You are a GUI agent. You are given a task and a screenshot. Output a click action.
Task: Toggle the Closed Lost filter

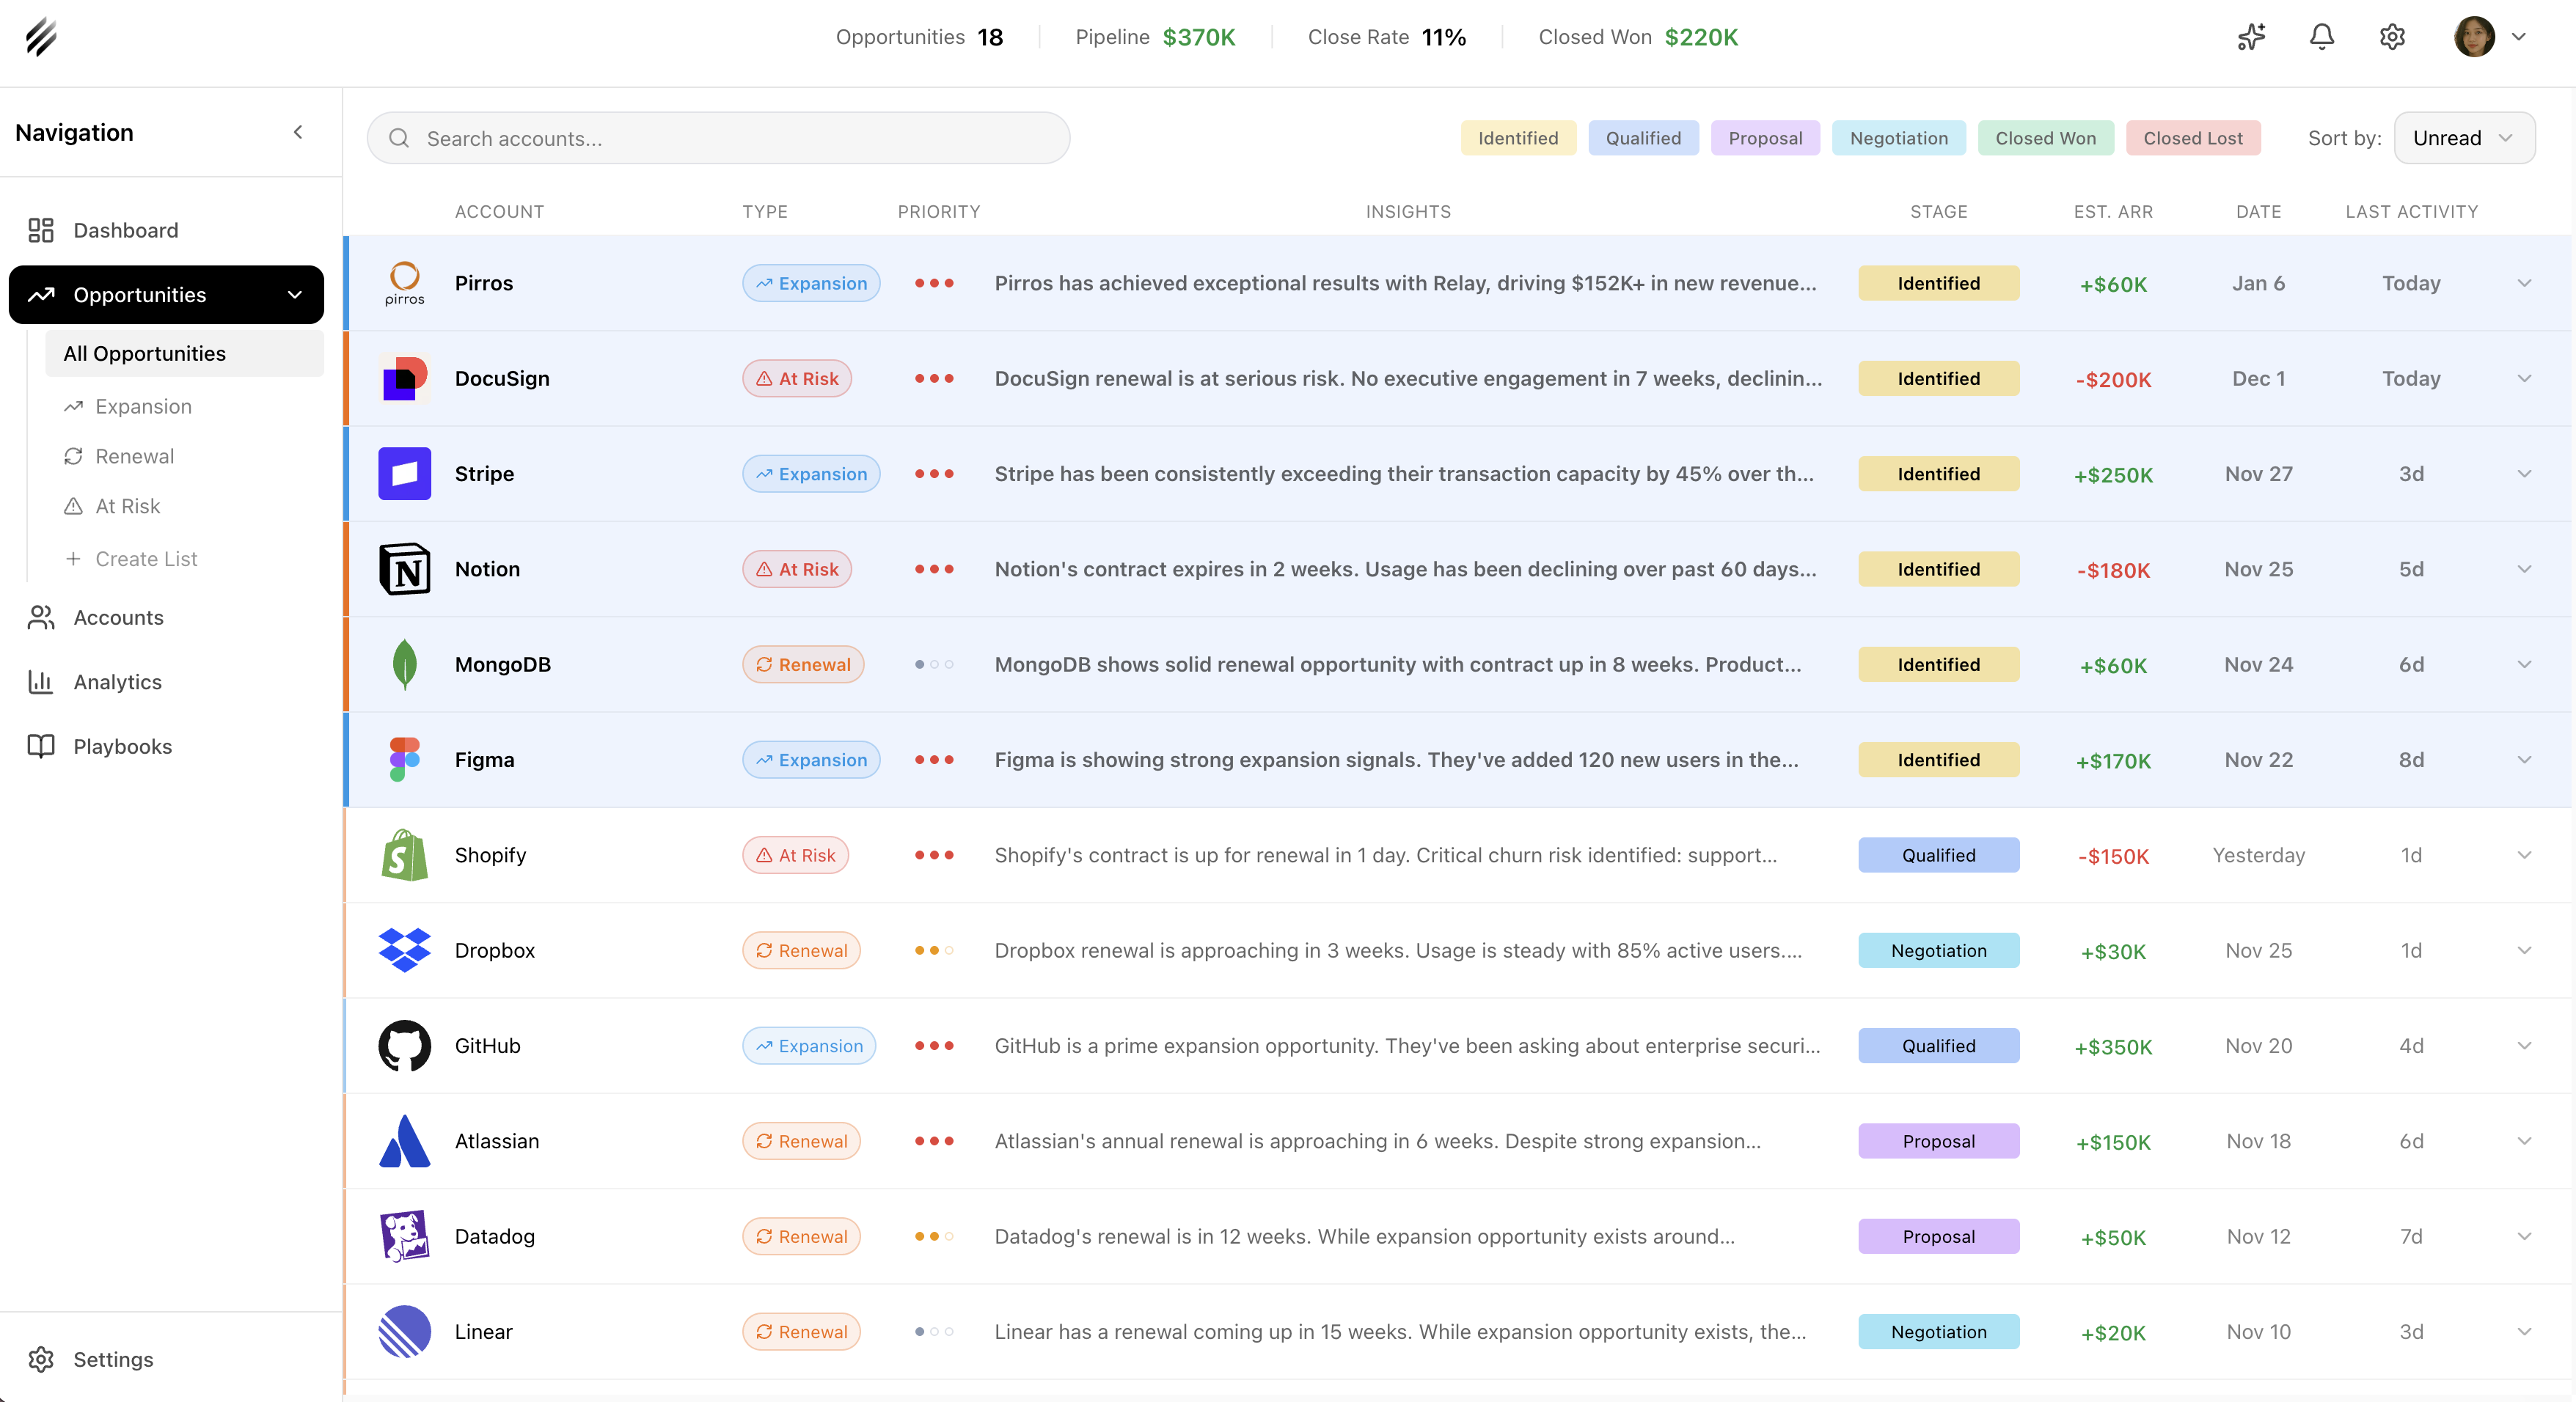[2193, 138]
